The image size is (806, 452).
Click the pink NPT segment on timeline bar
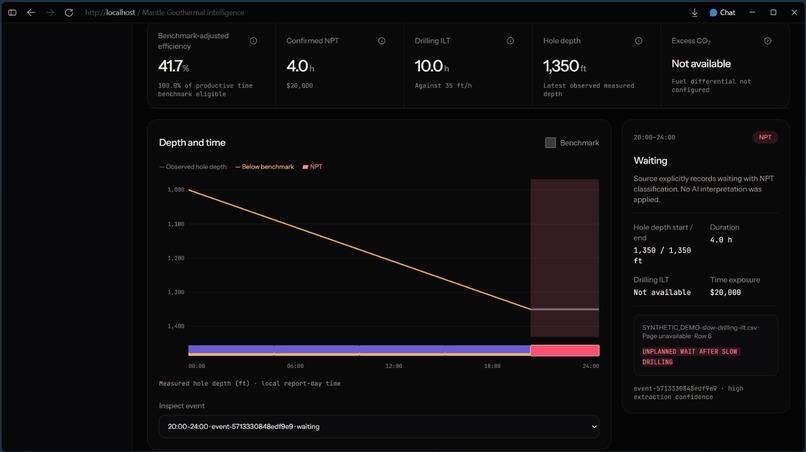[x=564, y=350]
